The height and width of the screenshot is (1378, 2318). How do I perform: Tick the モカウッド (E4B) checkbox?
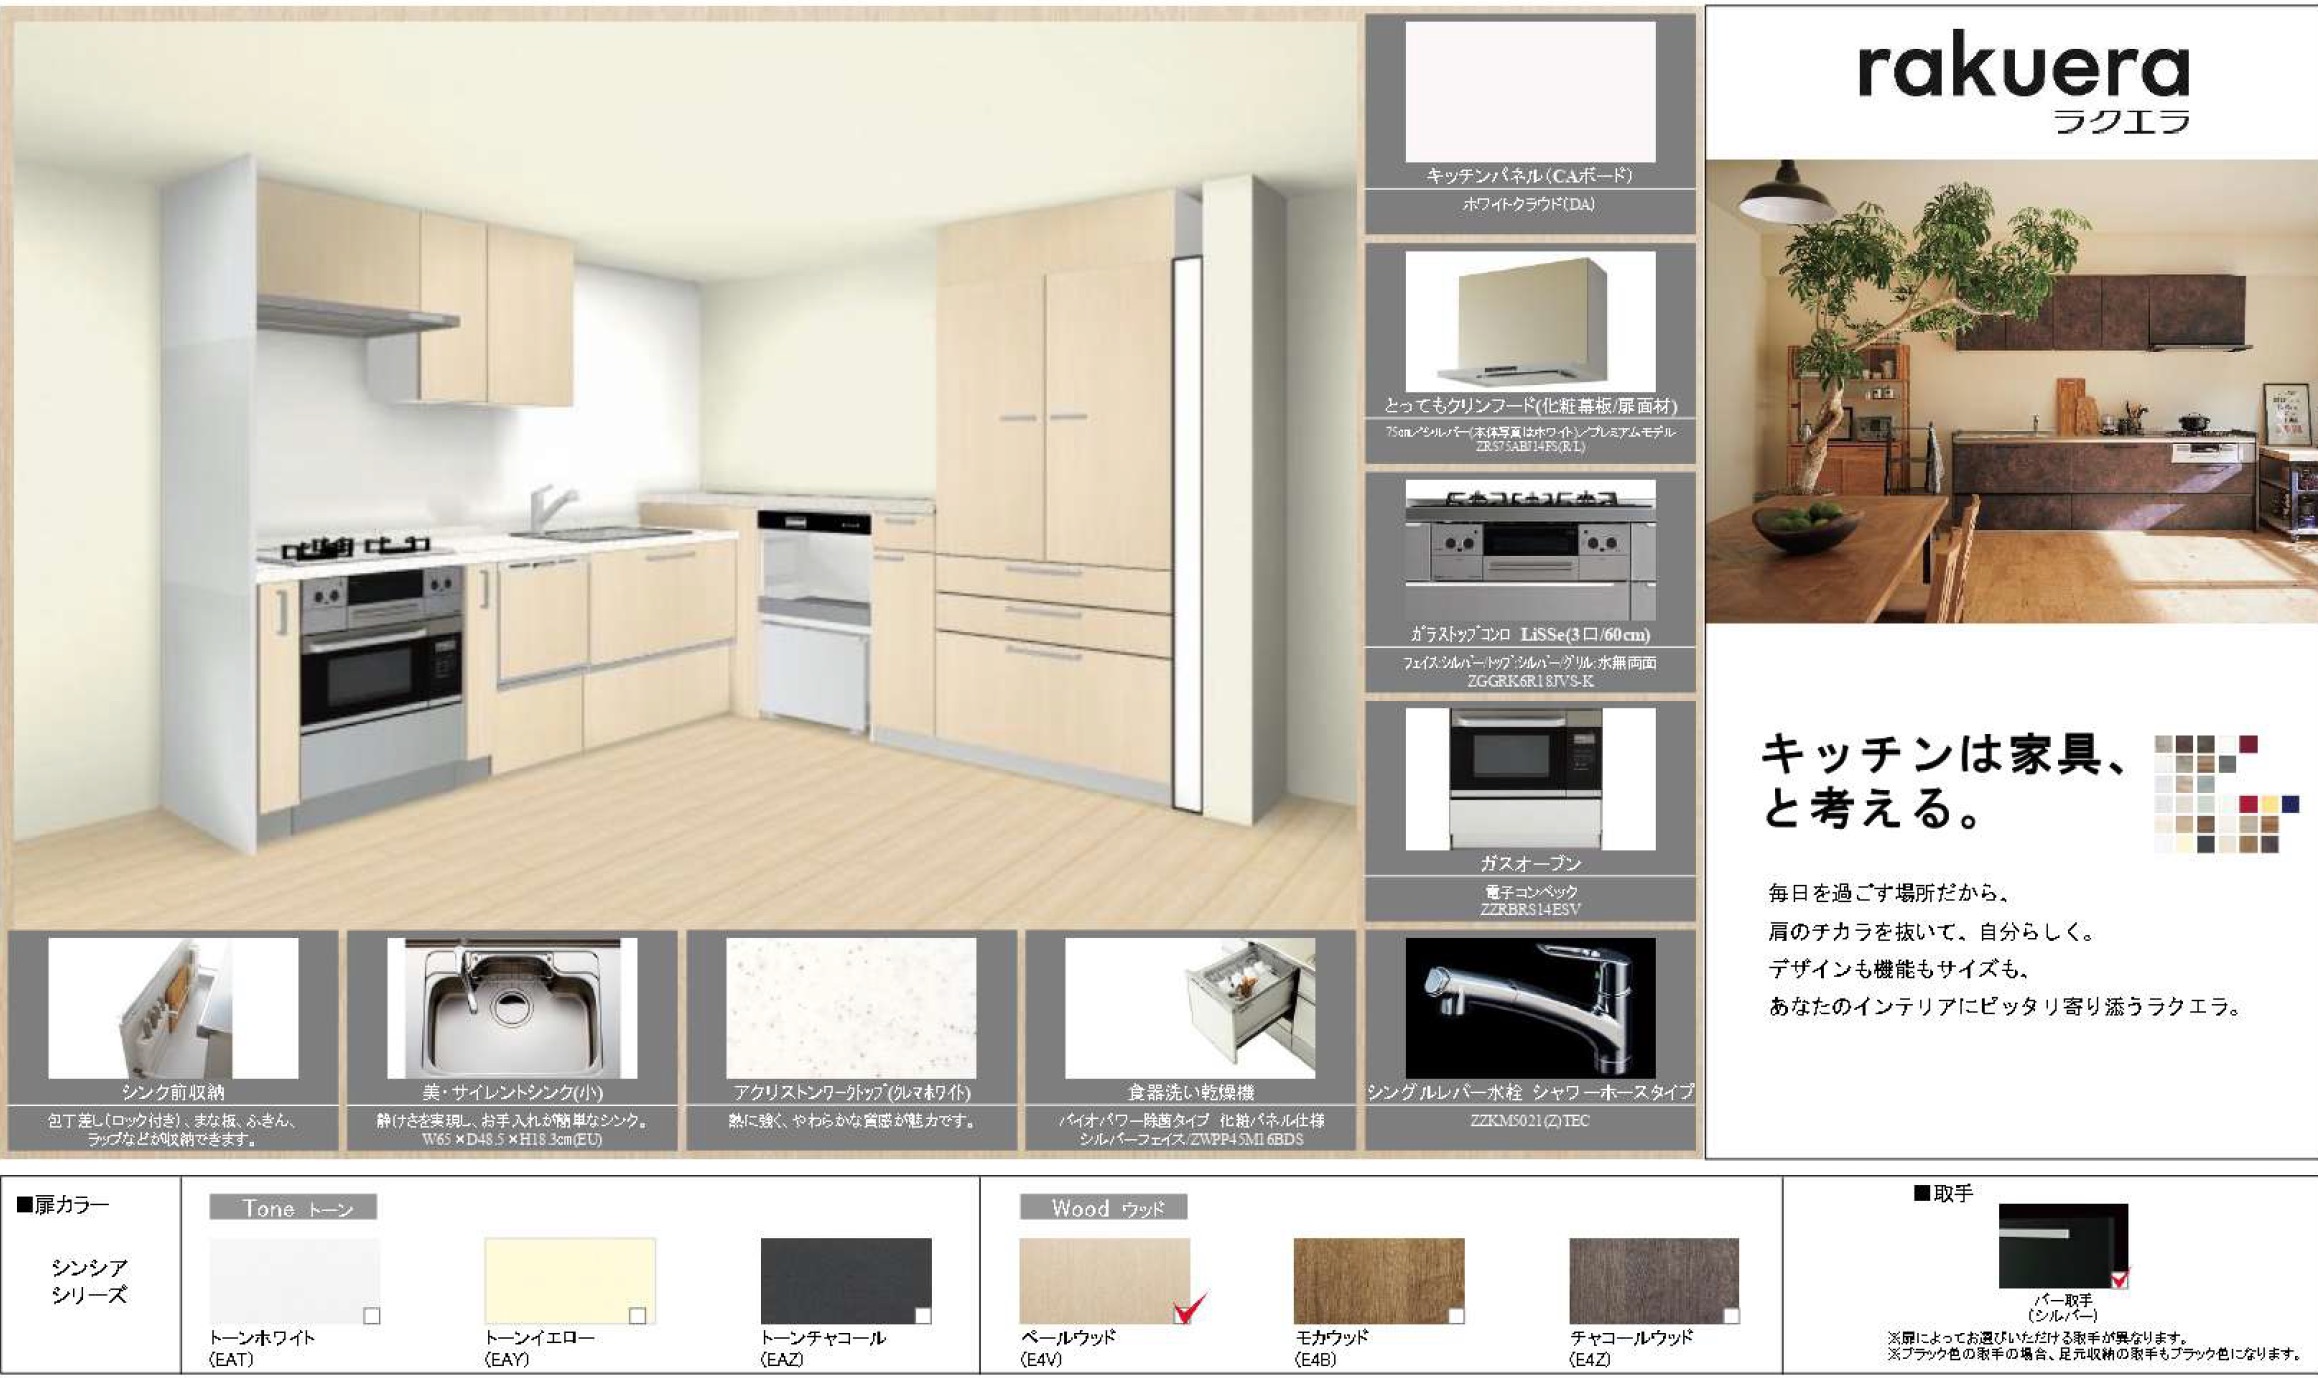point(1456,1315)
